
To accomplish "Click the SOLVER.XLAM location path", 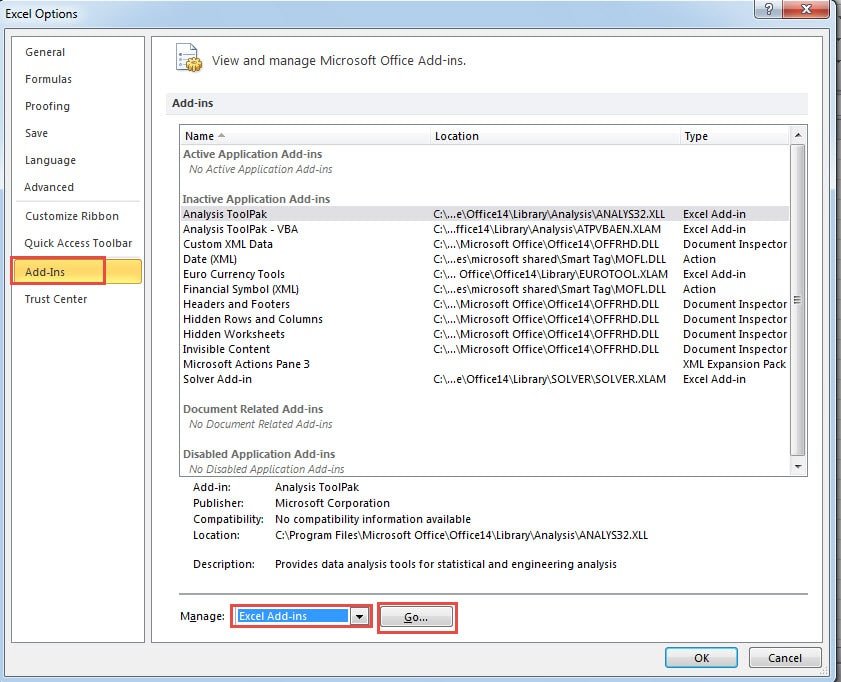I will [x=549, y=379].
